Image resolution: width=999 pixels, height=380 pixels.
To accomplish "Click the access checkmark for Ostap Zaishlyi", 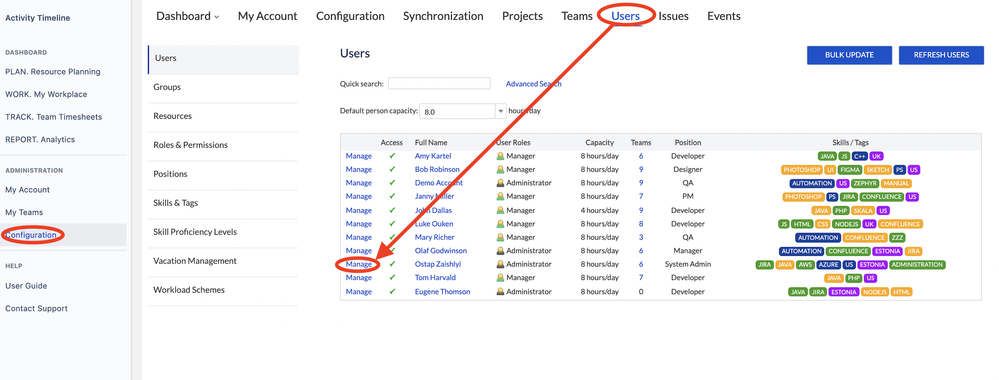I will [392, 264].
